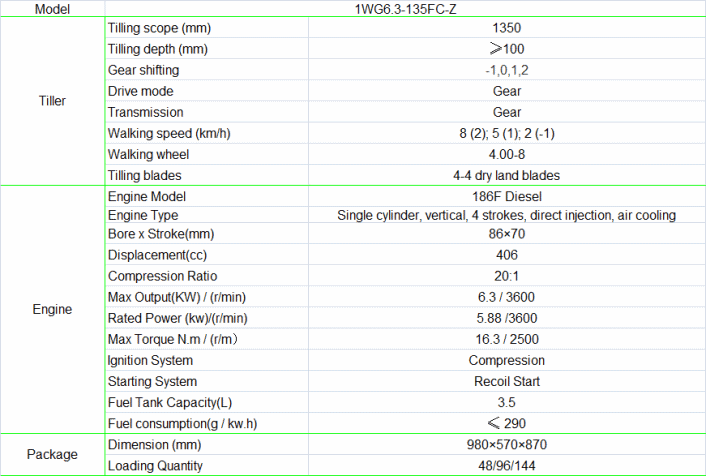Select the Compression Ratio value 20:1

[x=506, y=276]
